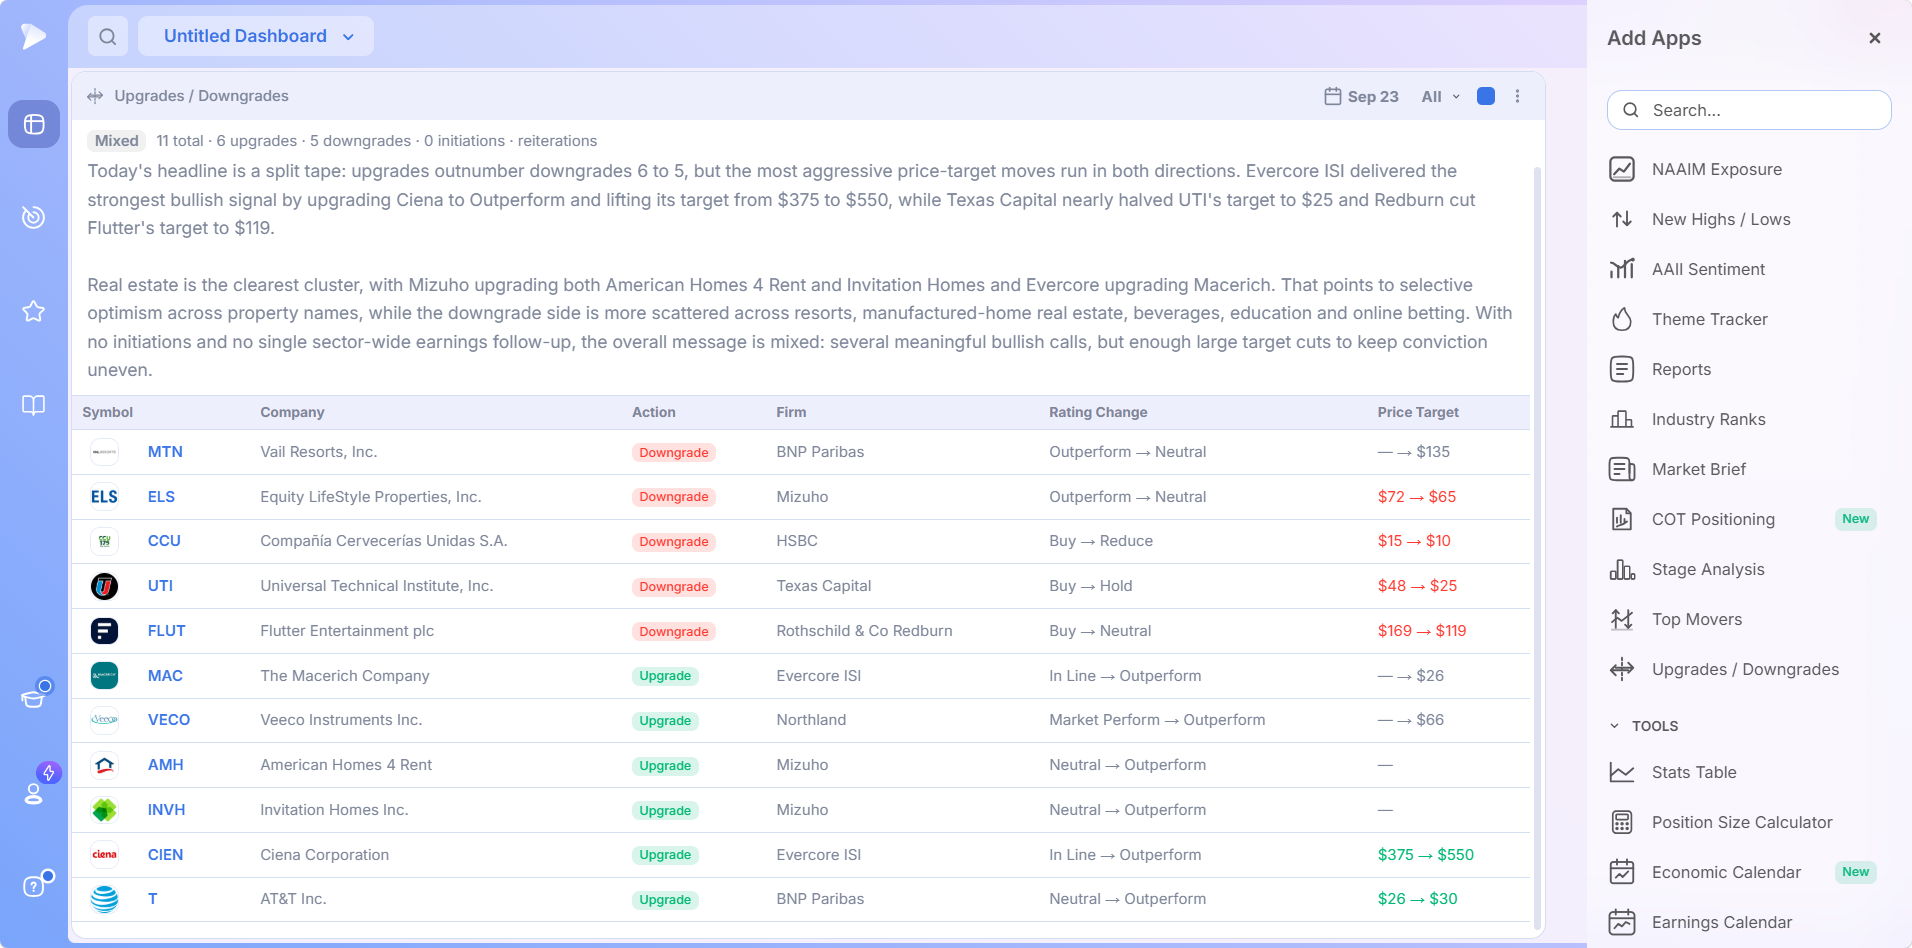The image size is (1912, 948).
Task: Open the FLUT ticker link
Action: [x=166, y=631]
